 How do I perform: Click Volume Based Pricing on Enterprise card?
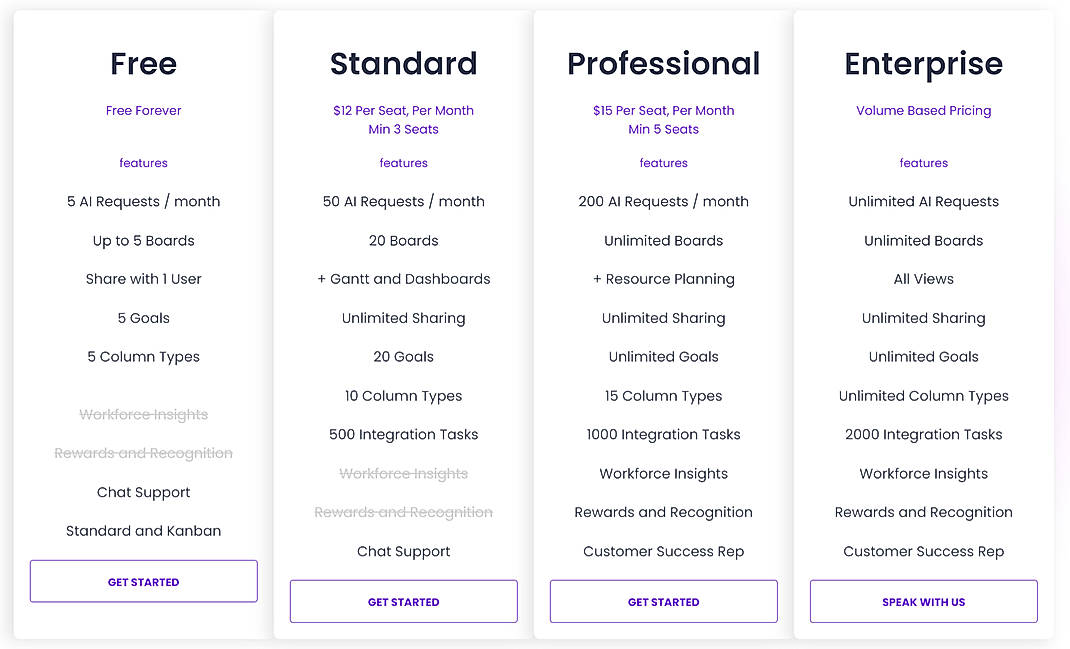pos(923,110)
